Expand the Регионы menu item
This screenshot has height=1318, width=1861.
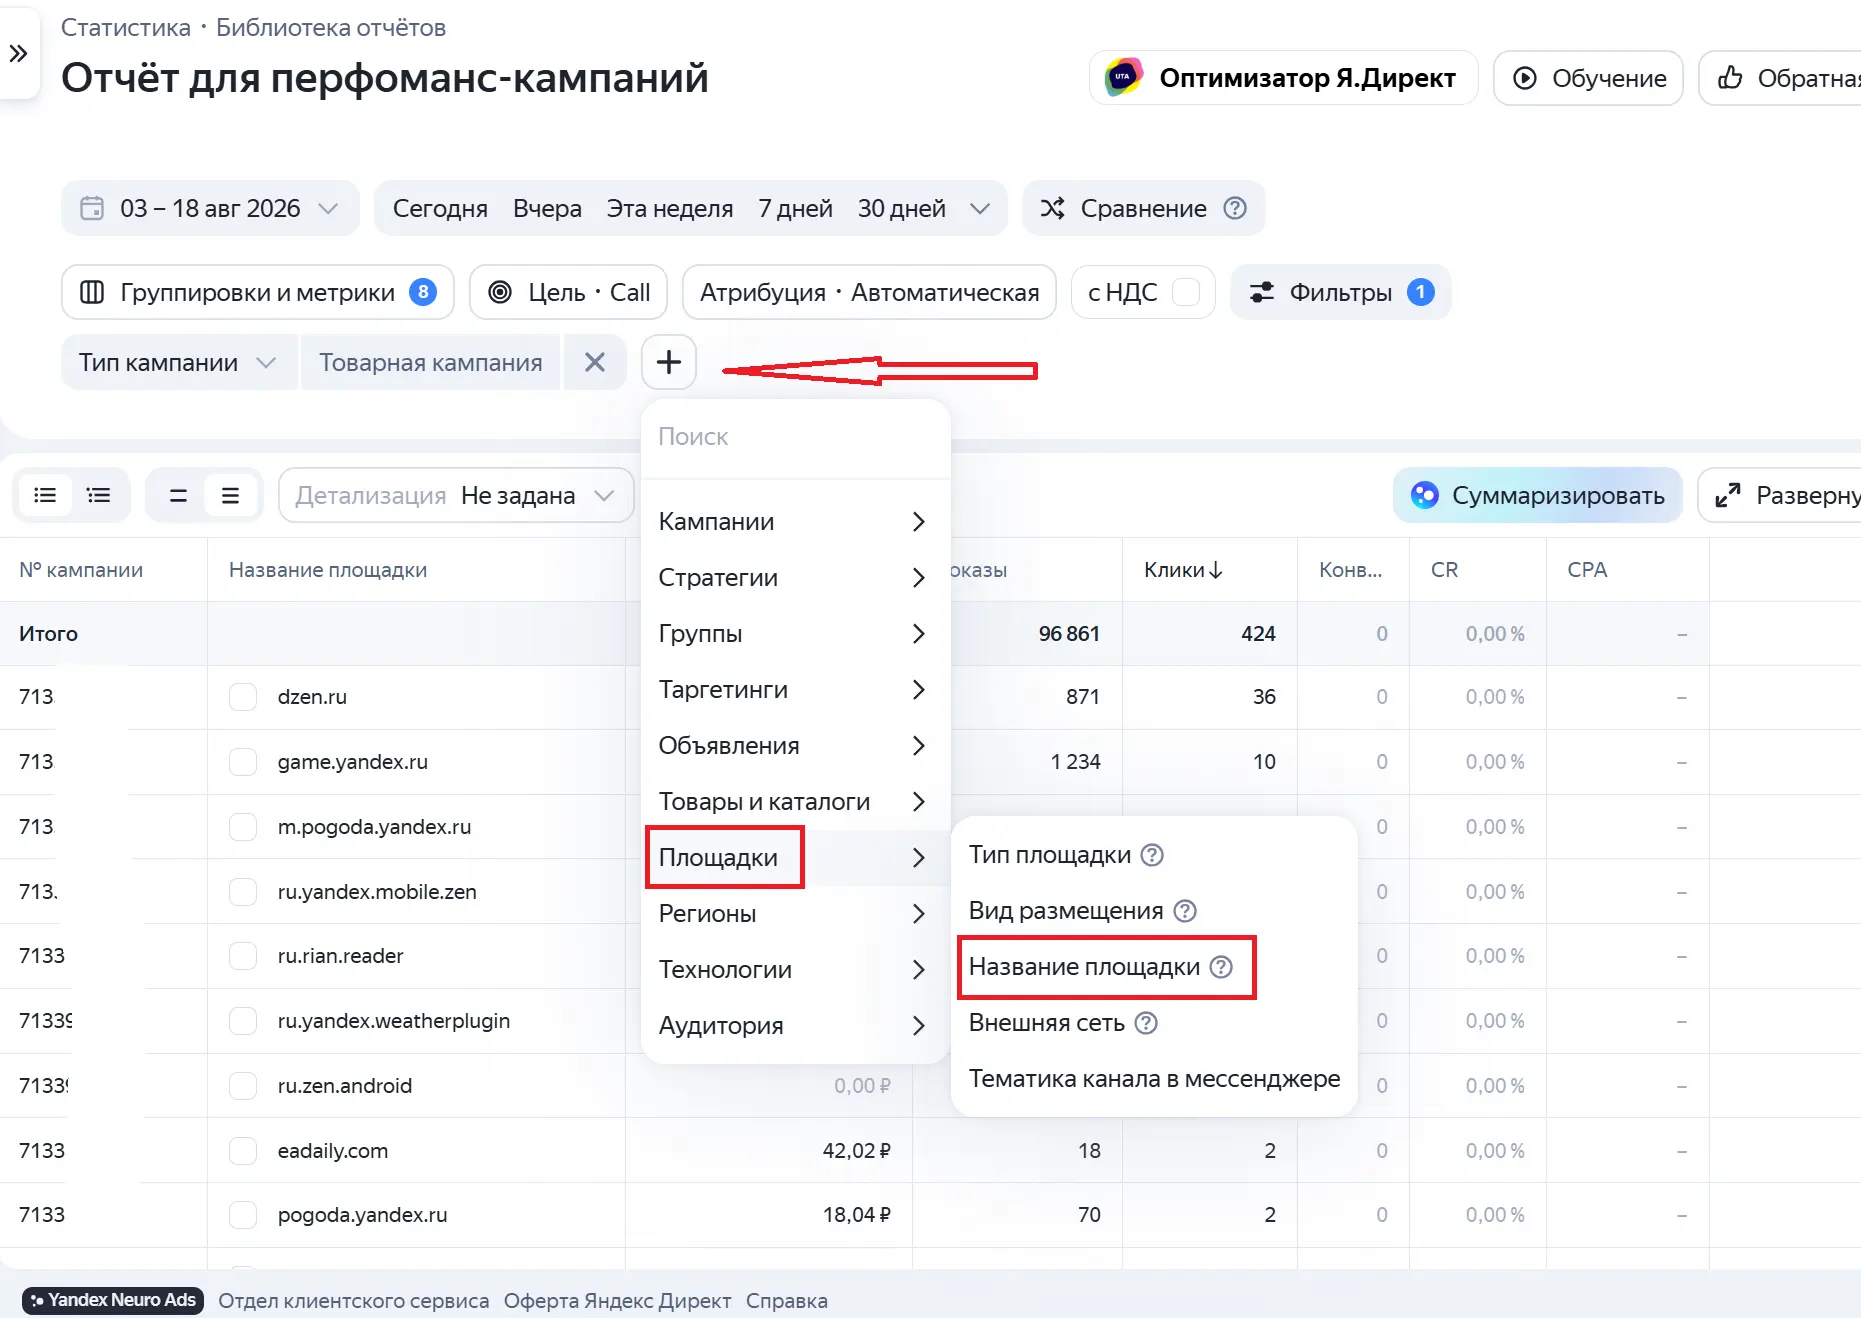(794, 913)
